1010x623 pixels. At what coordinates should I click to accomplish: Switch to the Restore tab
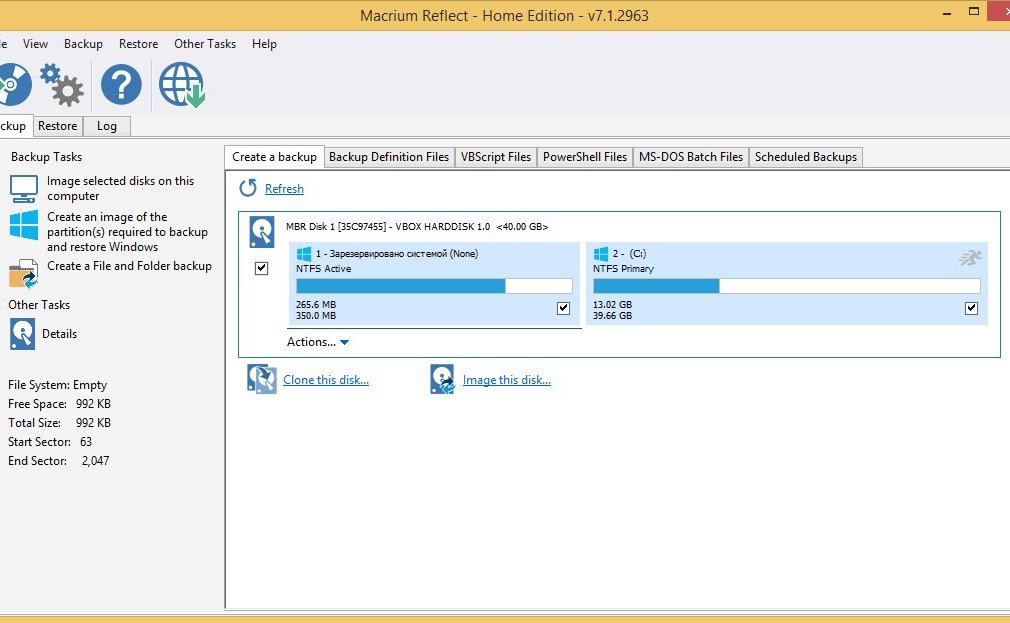click(57, 126)
